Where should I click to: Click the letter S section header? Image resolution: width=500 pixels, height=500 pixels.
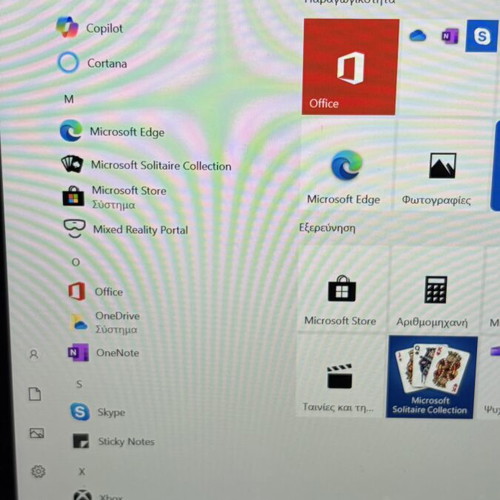(x=79, y=384)
